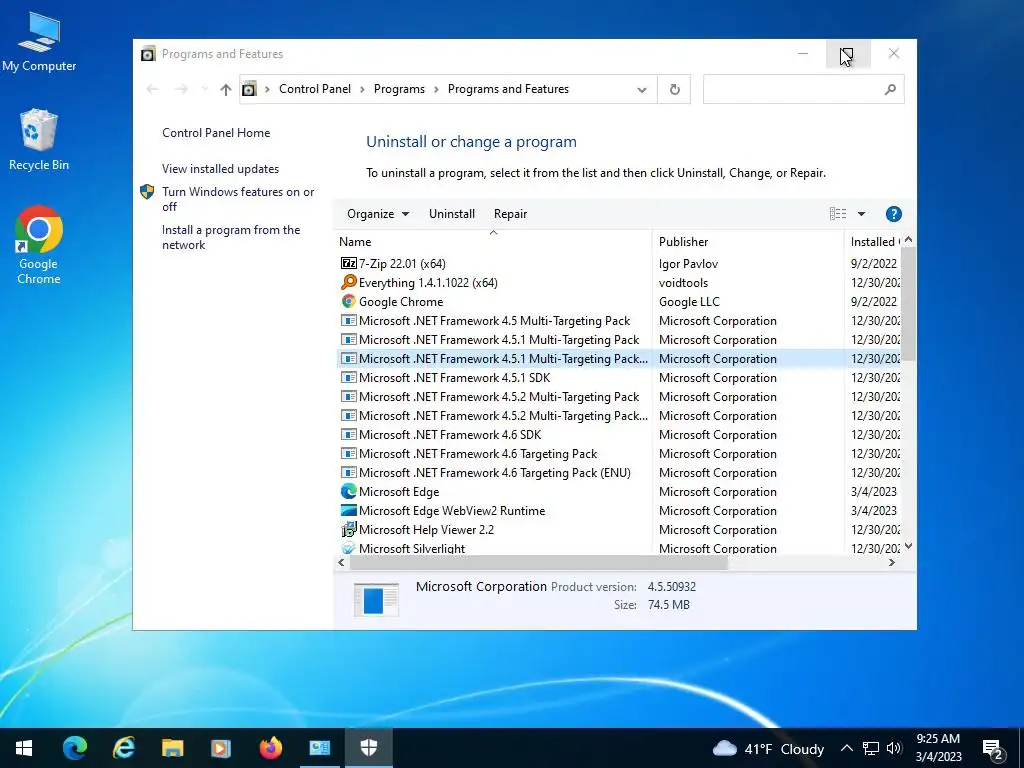Launch Microsoft Edge from the taskbar
The width and height of the screenshot is (1024, 768).
pyautogui.click(x=74, y=748)
